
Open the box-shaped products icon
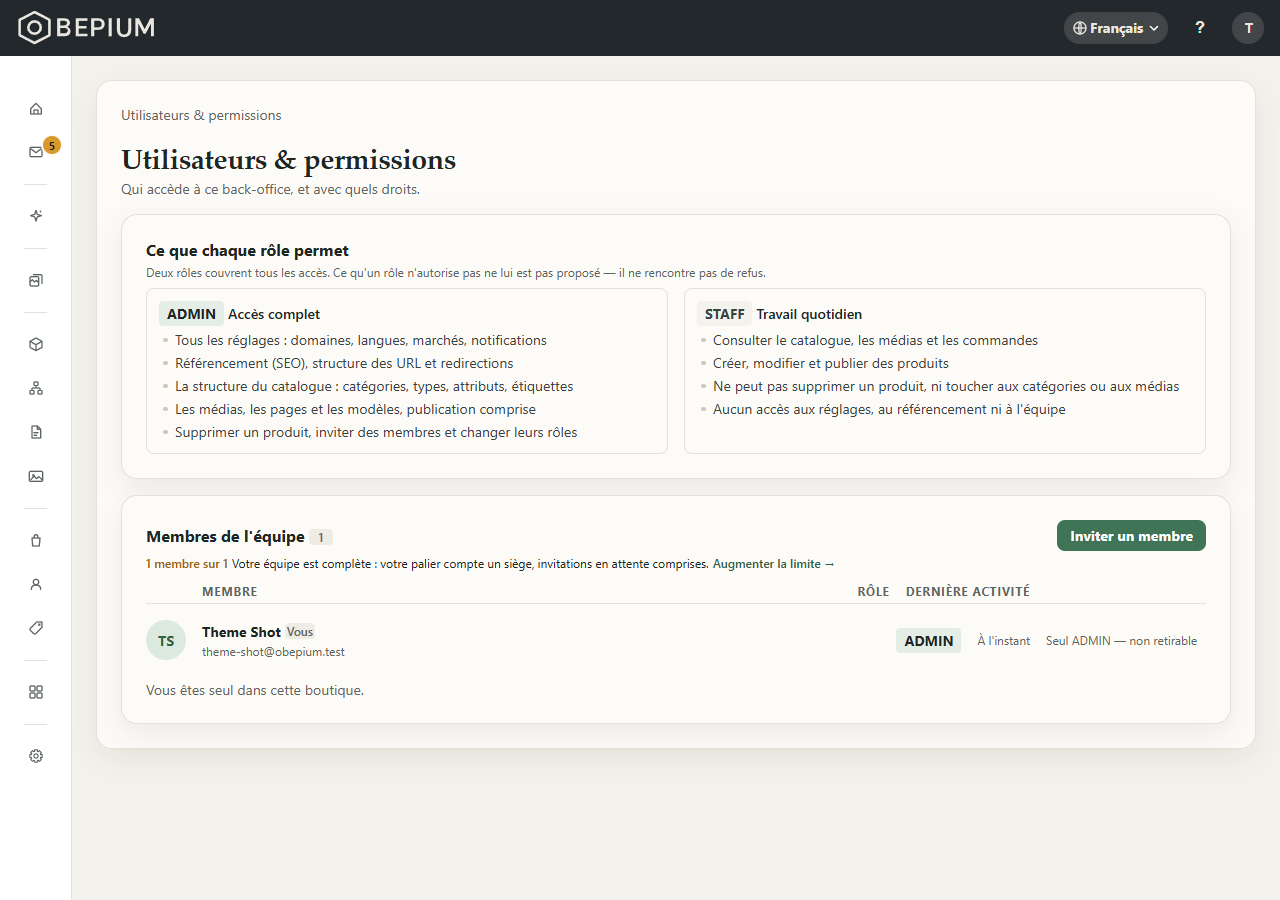(36, 344)
